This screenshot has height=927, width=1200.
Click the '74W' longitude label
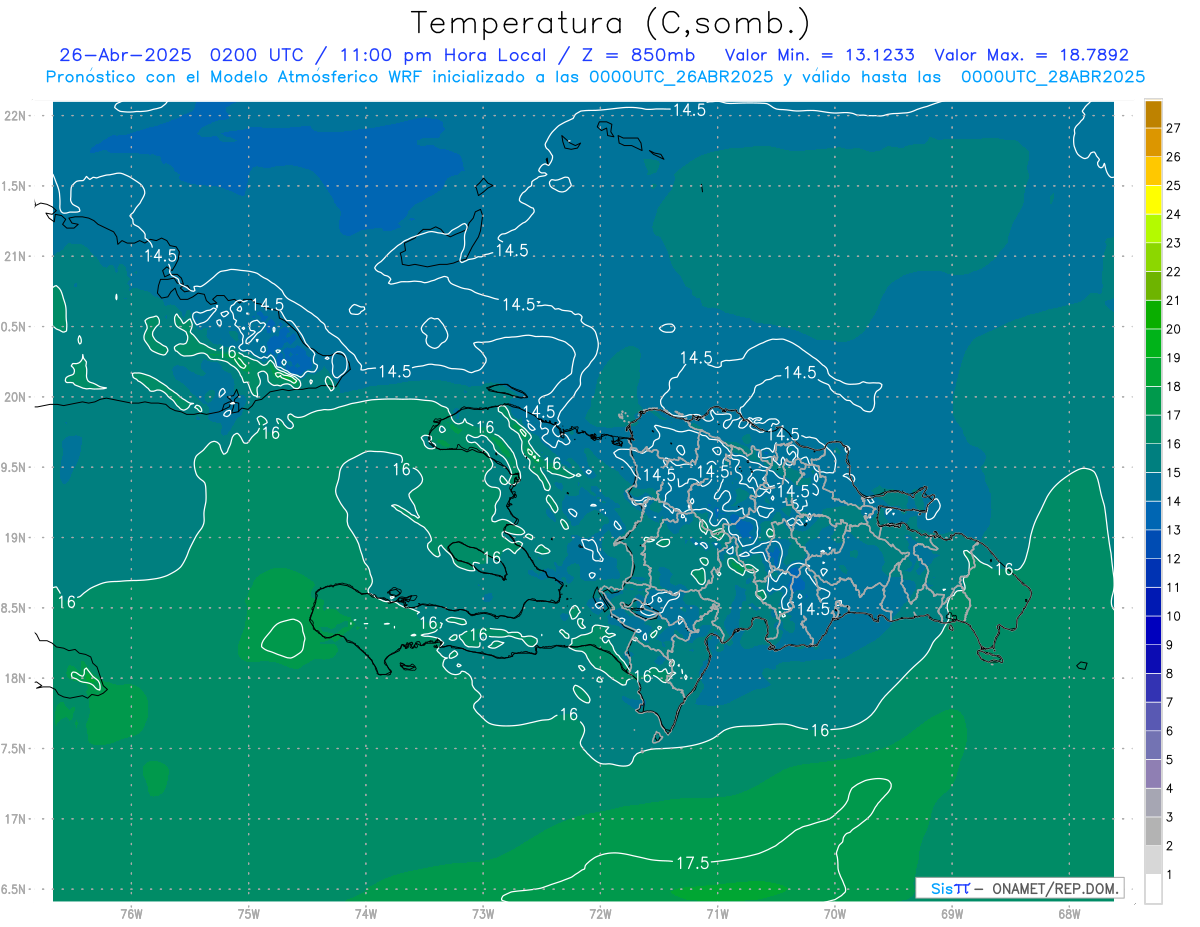tap(366, 914)
